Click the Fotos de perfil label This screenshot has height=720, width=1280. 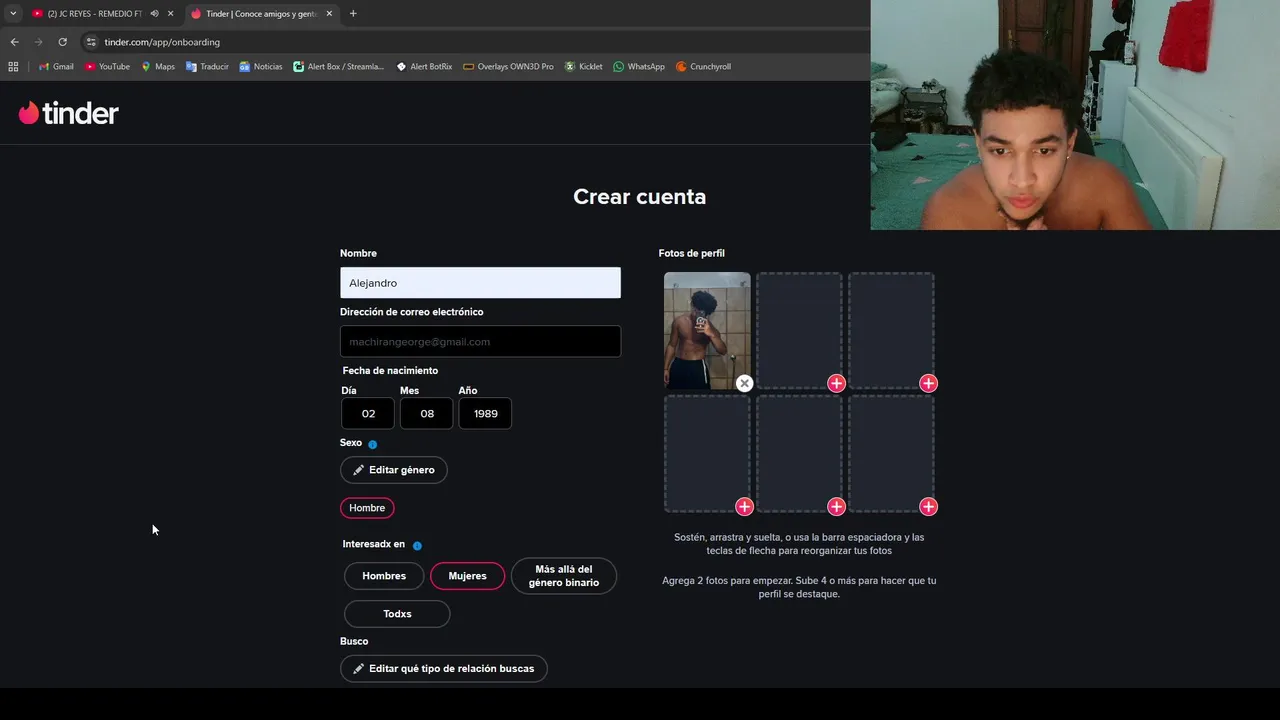(x=692, y=254)
